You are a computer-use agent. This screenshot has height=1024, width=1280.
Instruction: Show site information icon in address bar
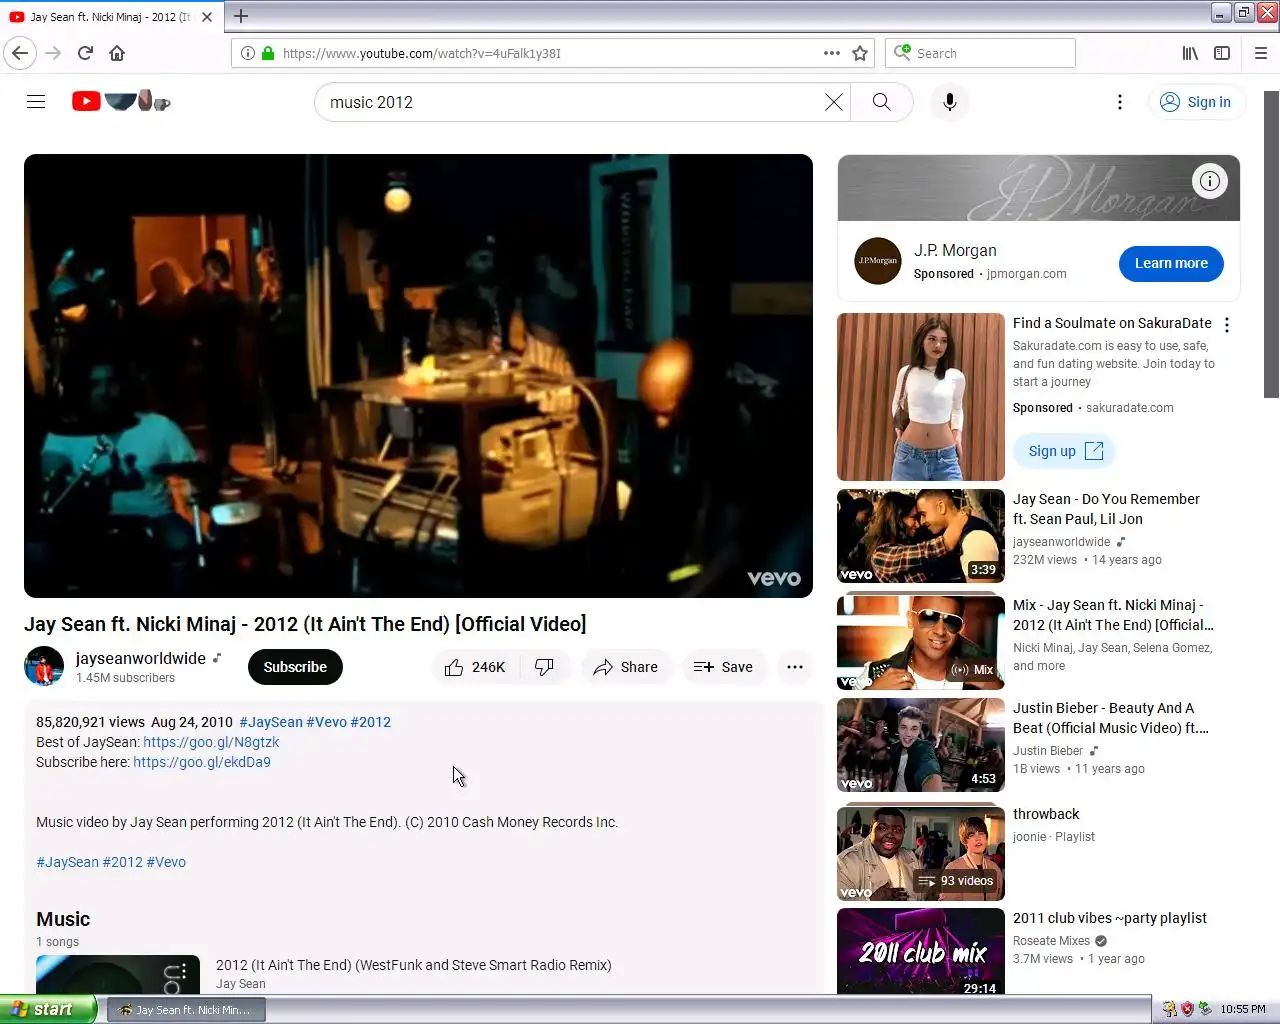coord(247,53)
